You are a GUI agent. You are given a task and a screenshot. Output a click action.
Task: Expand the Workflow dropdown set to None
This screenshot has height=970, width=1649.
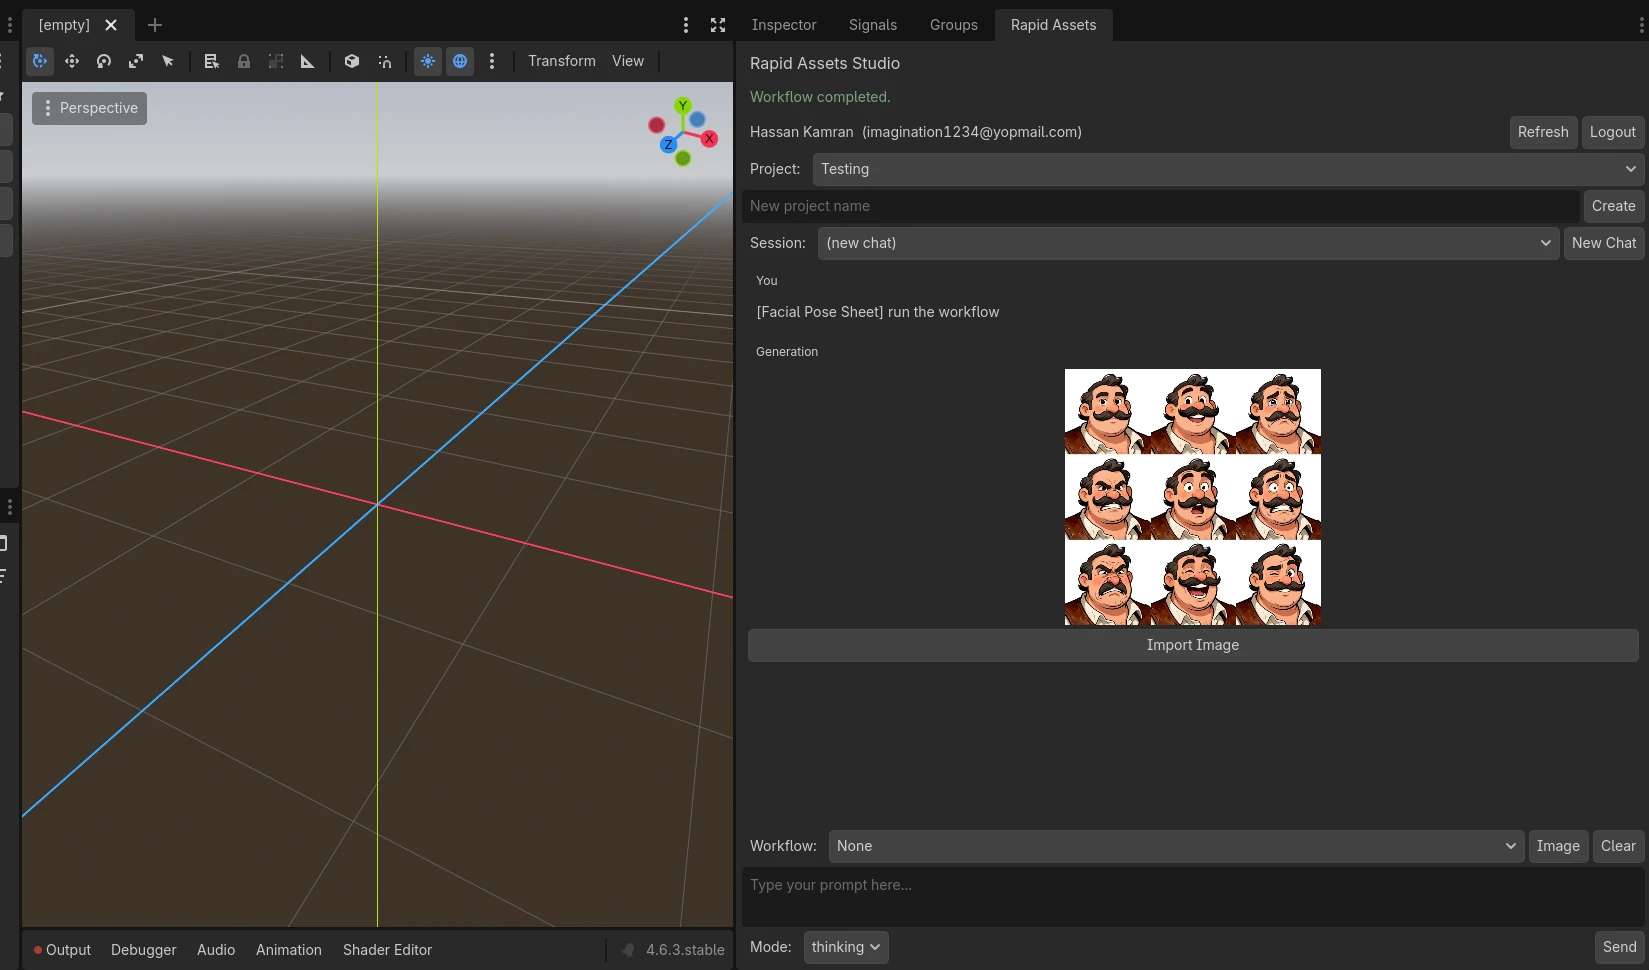[x=1176, y=846]
